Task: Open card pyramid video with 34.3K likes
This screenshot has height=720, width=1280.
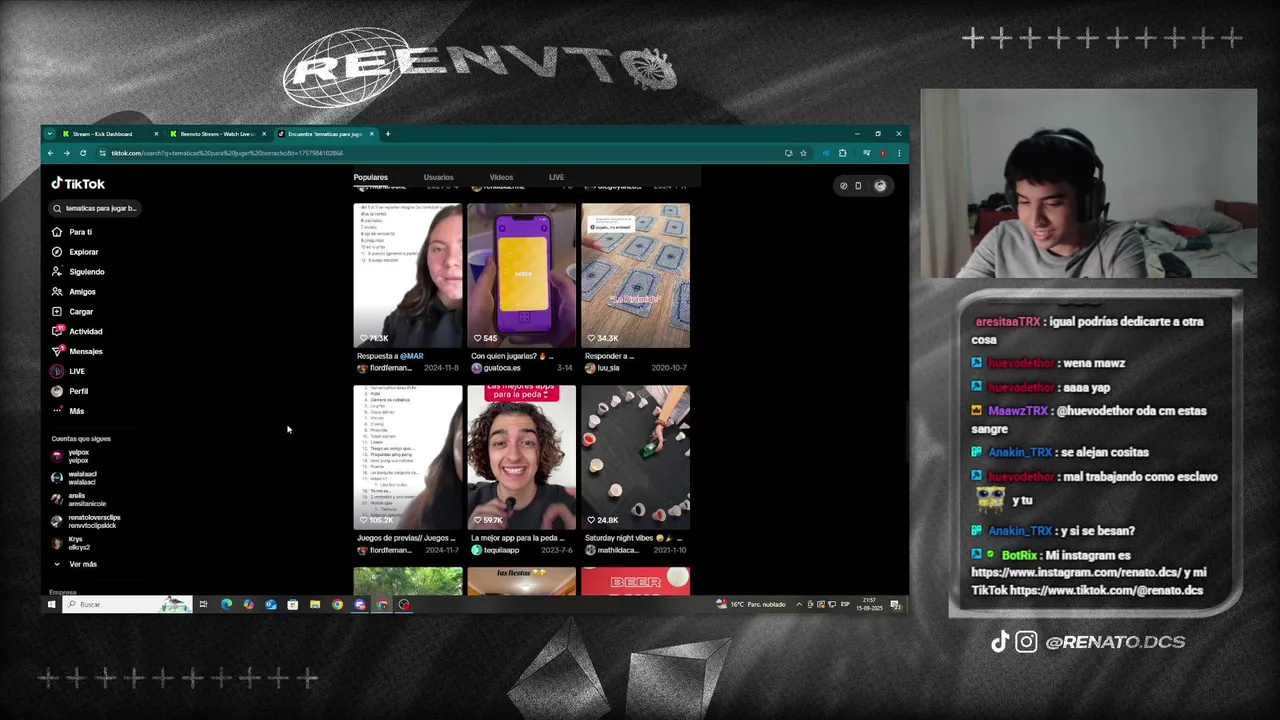Action: pyautogui.click(x=635, y=275)
